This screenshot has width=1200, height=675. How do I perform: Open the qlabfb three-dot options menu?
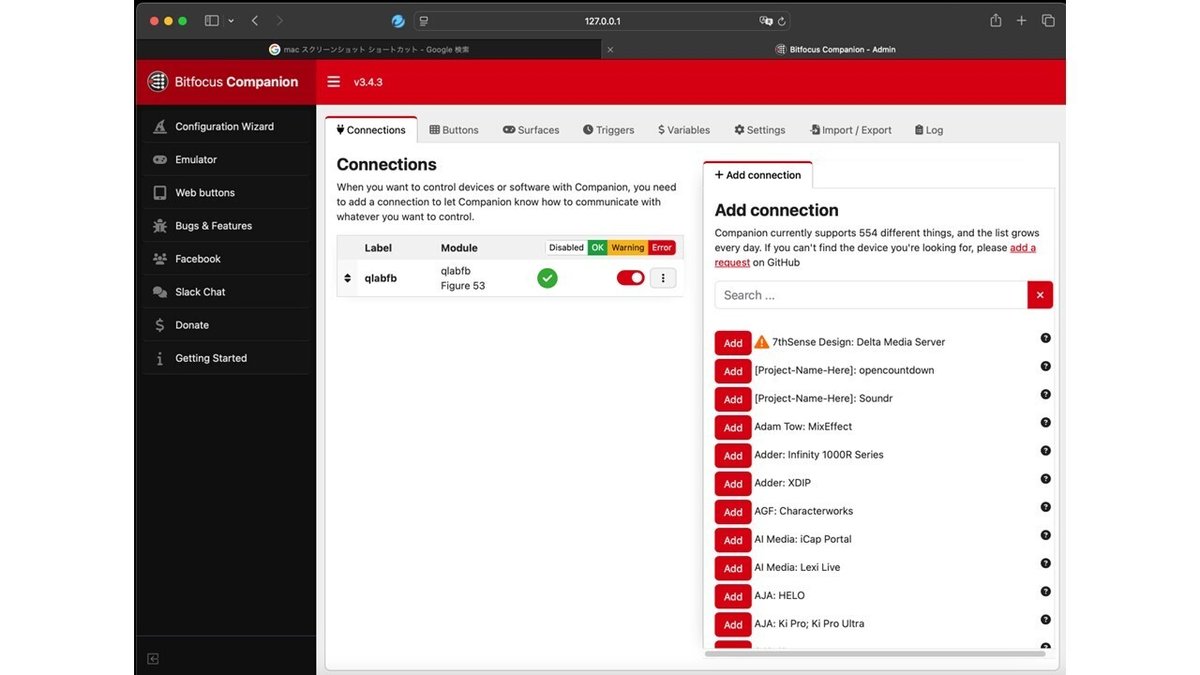click(663, 278)
